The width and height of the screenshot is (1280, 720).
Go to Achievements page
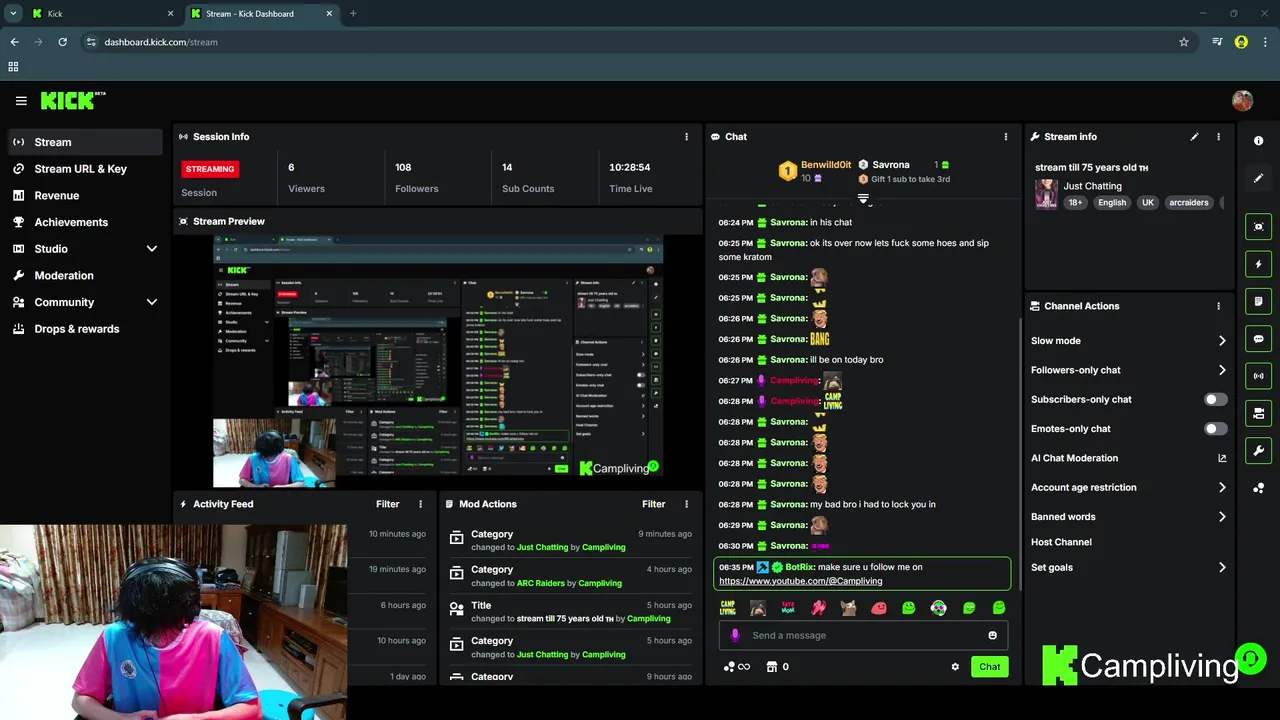point(85,222)
